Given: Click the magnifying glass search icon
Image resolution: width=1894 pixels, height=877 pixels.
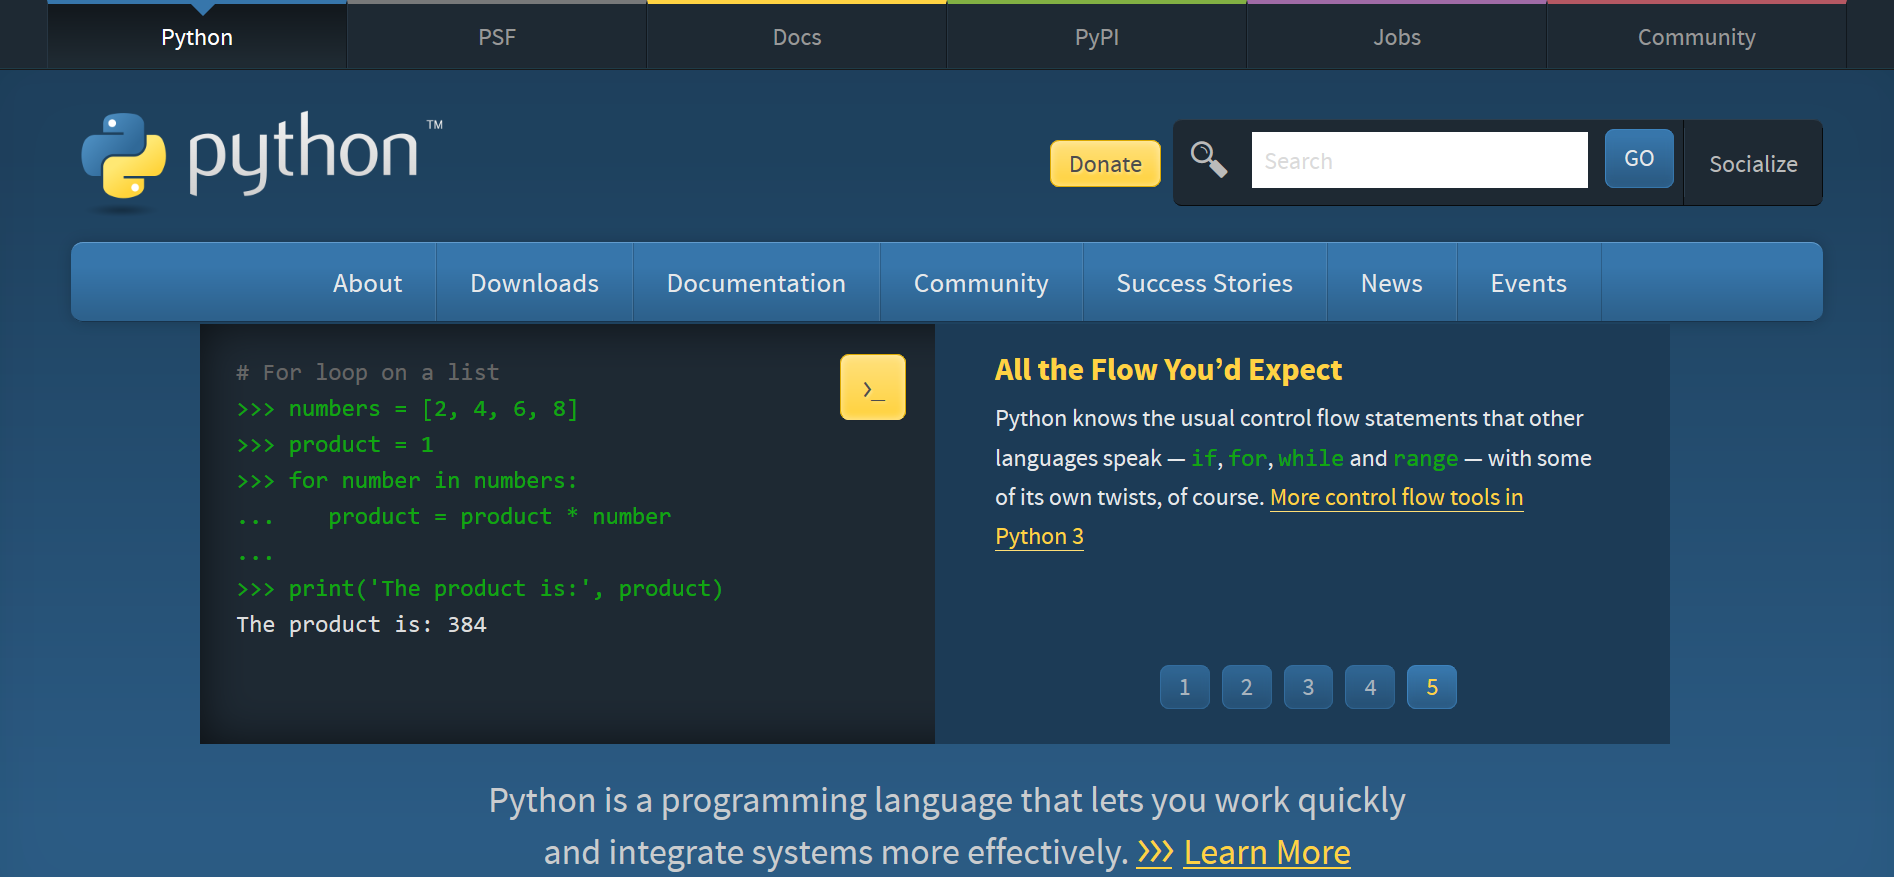Looking at the screenshot, I should point(1209,160).
